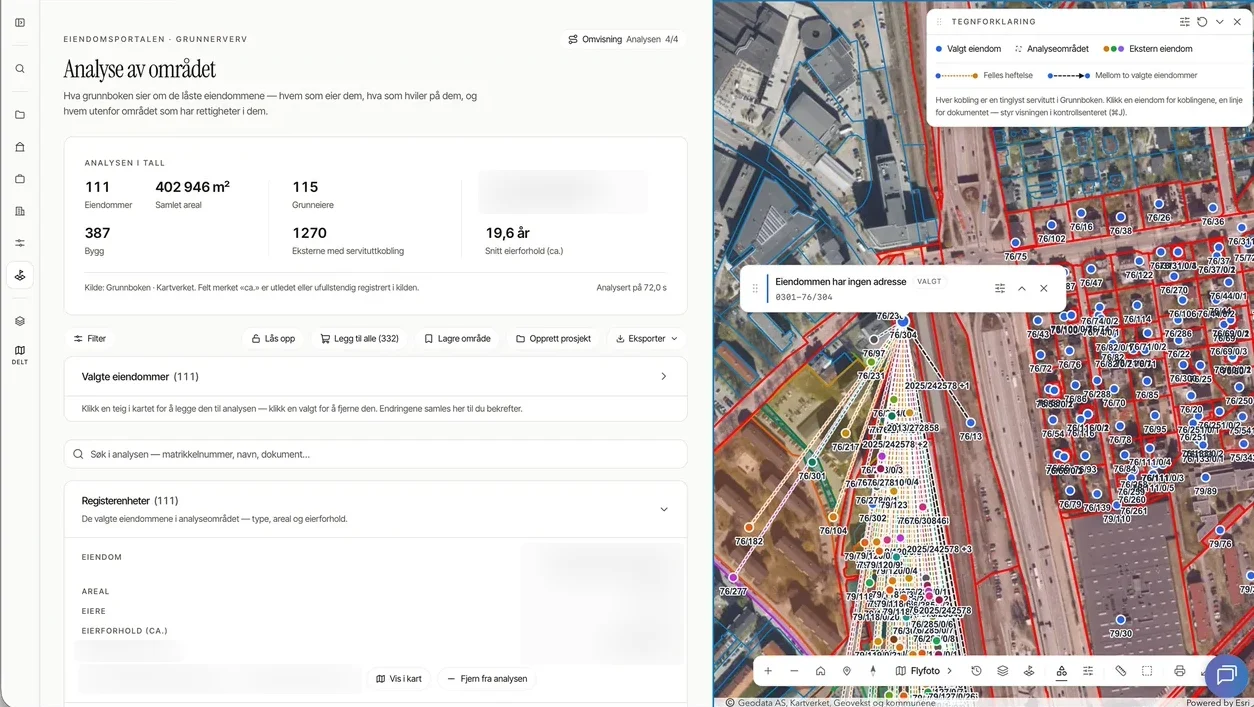Open the sliders icon in left sidebar

point(20,243)
